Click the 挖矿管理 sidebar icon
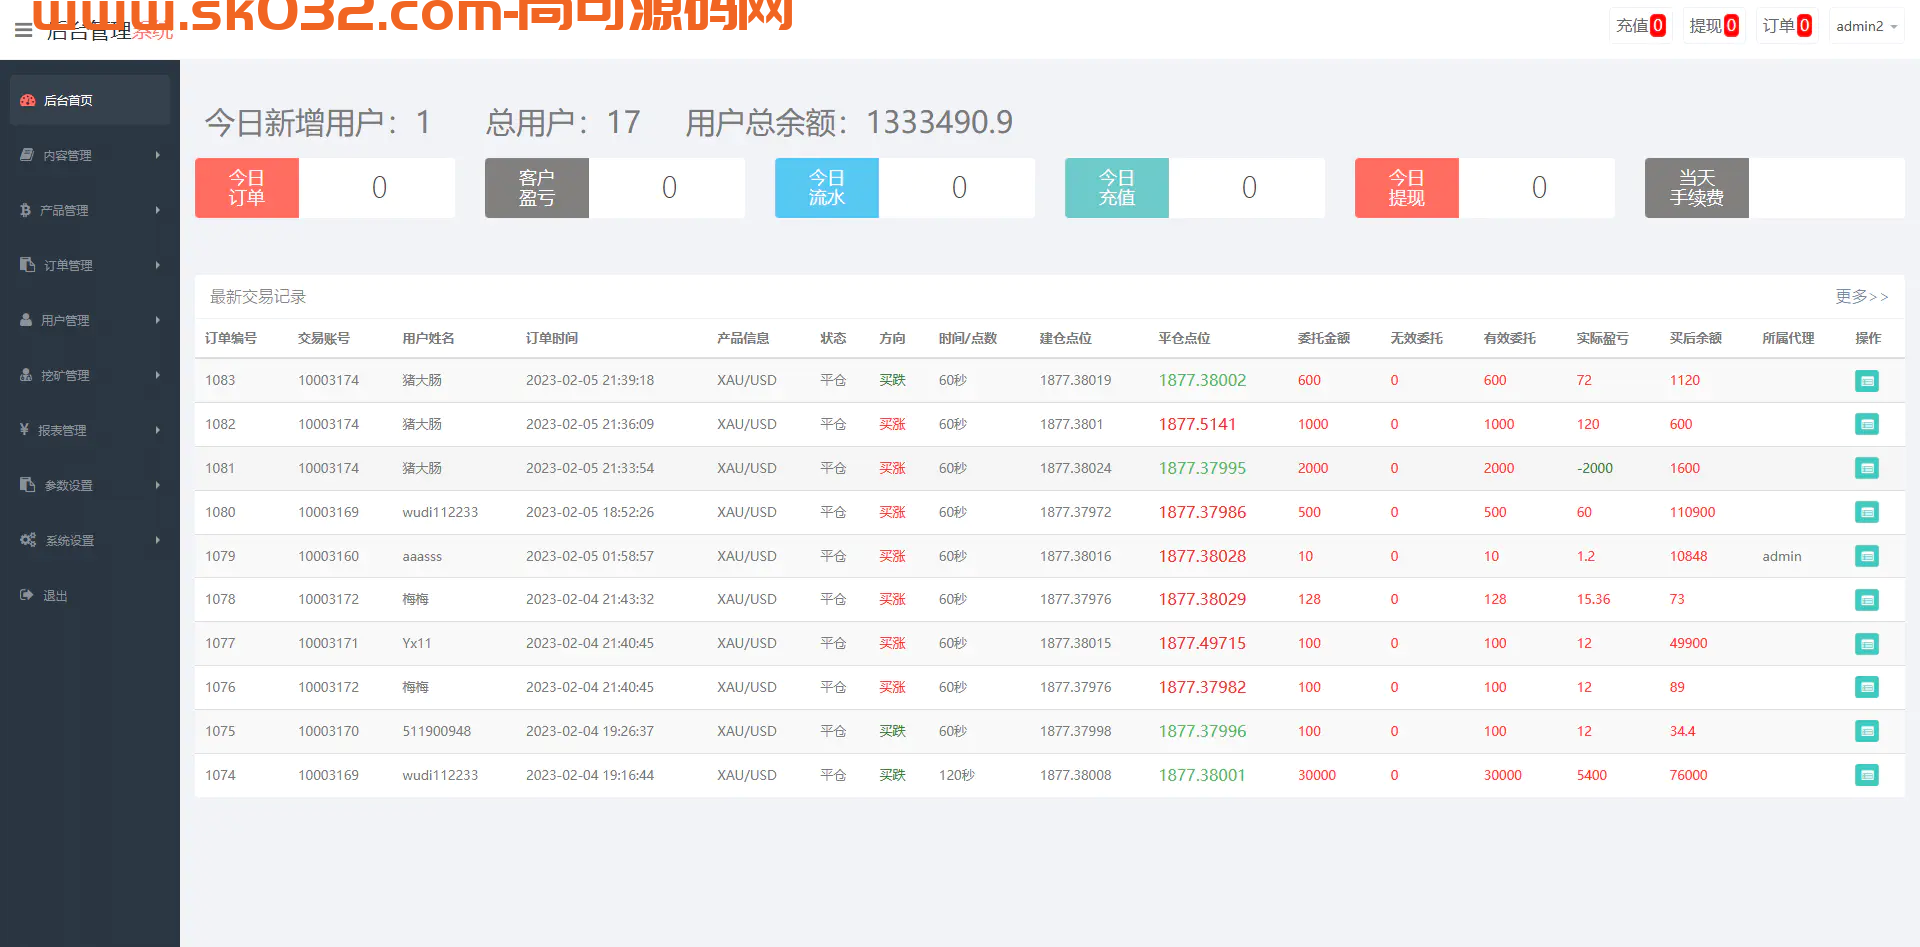Image resolution: width=1920 pixels, height=947 pixels. point(26,375)
